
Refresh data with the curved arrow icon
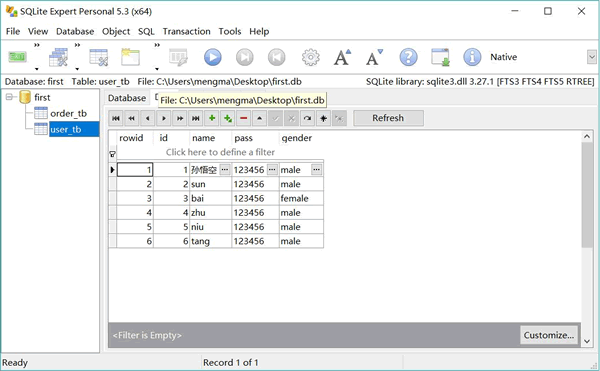[307, 118]
